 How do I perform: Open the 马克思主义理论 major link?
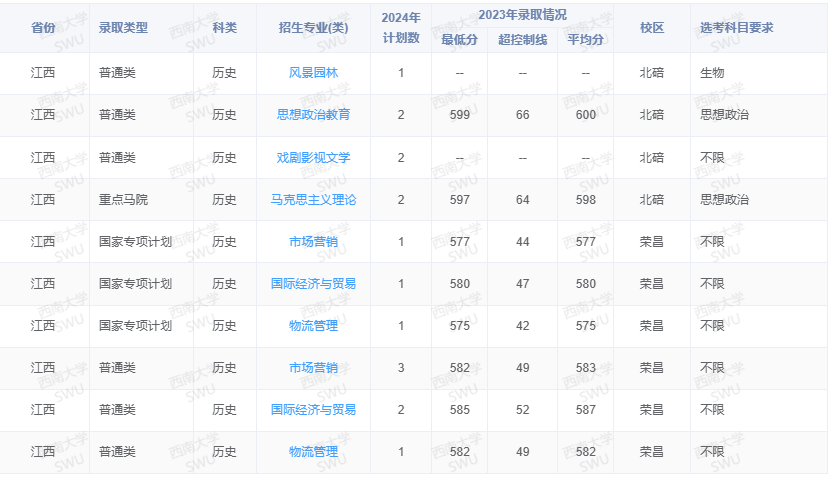tap(313, 199)
